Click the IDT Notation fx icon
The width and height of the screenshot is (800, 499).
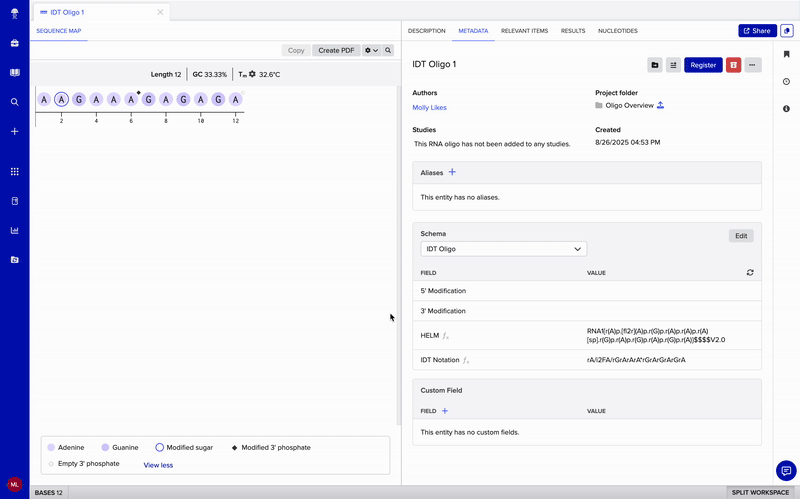coord(465,360)
